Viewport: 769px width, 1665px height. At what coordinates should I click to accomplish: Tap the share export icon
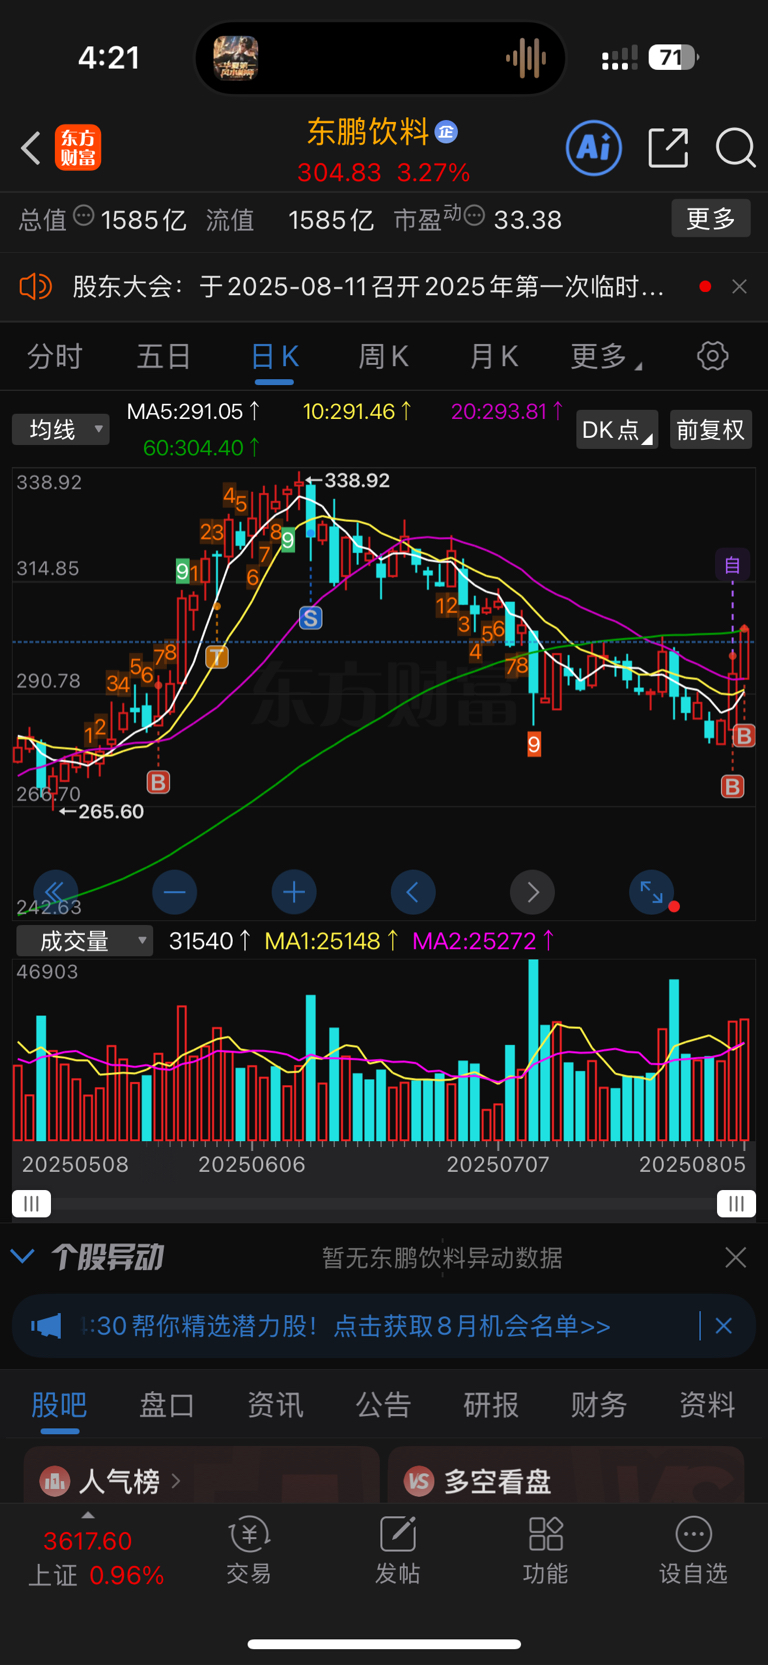pyautogui.click(x=668, y=148)
